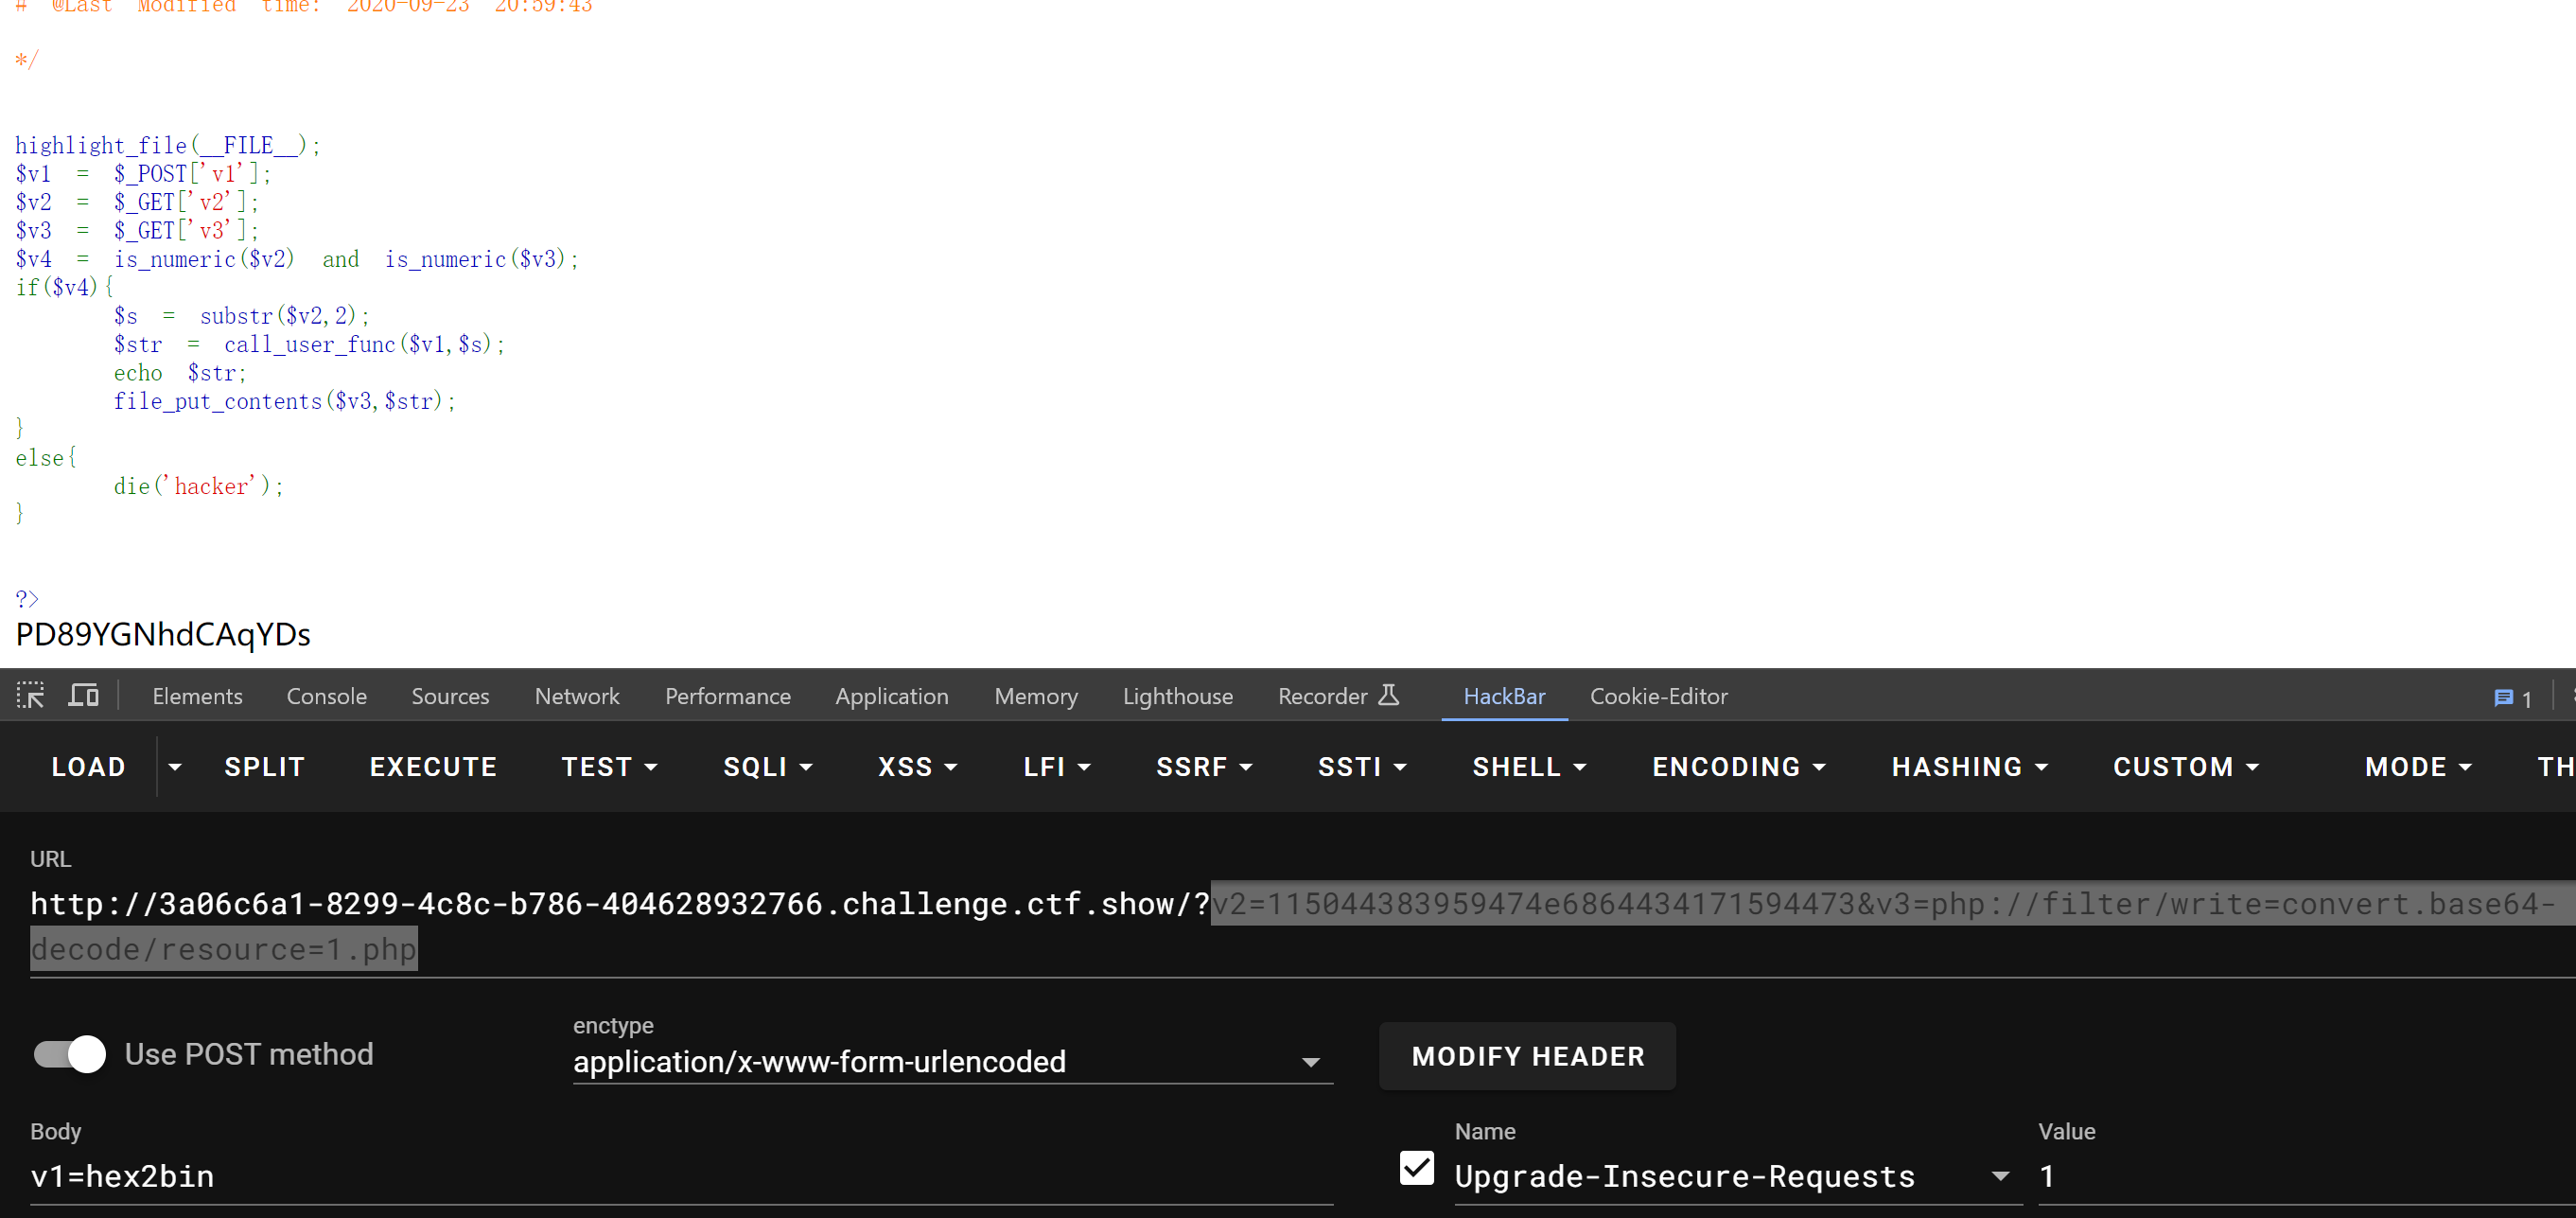
Task: Open the ENCODING dropdown menu
Action: point(1738,767)
